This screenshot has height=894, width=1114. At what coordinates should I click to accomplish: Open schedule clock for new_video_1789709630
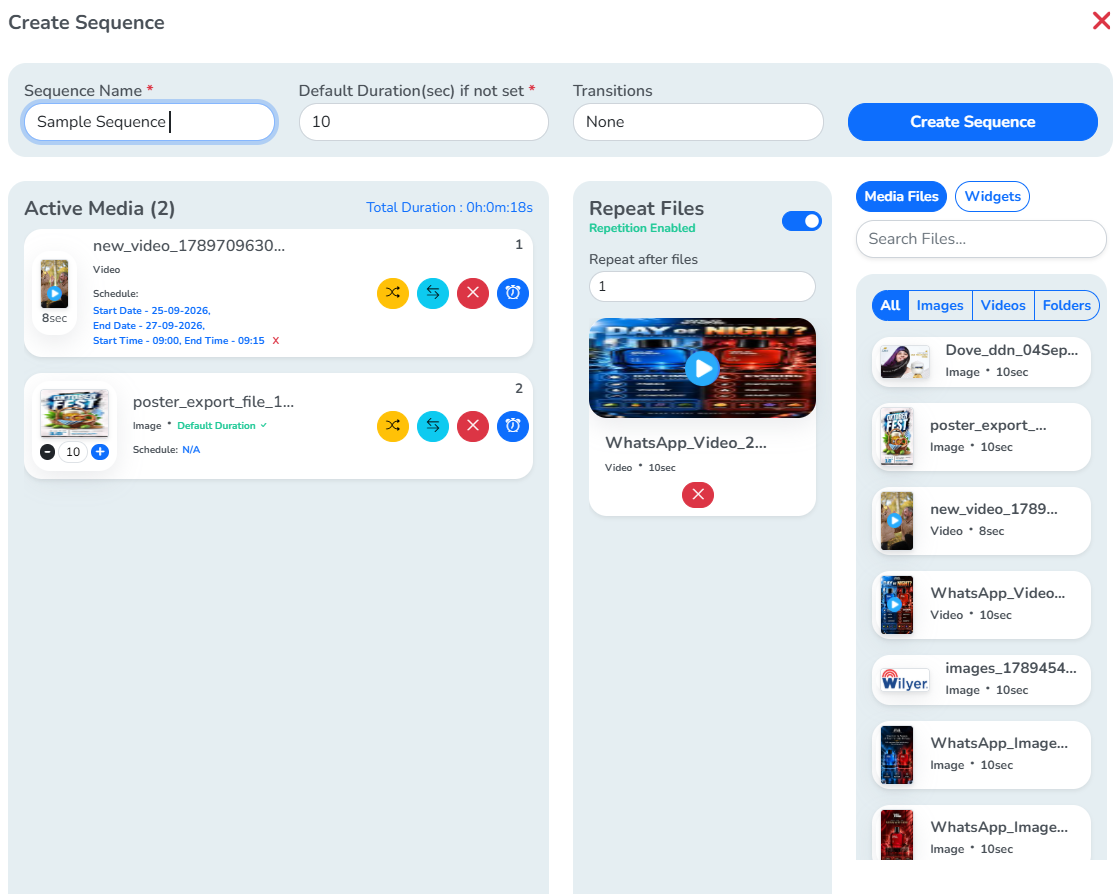click(513, 293)
